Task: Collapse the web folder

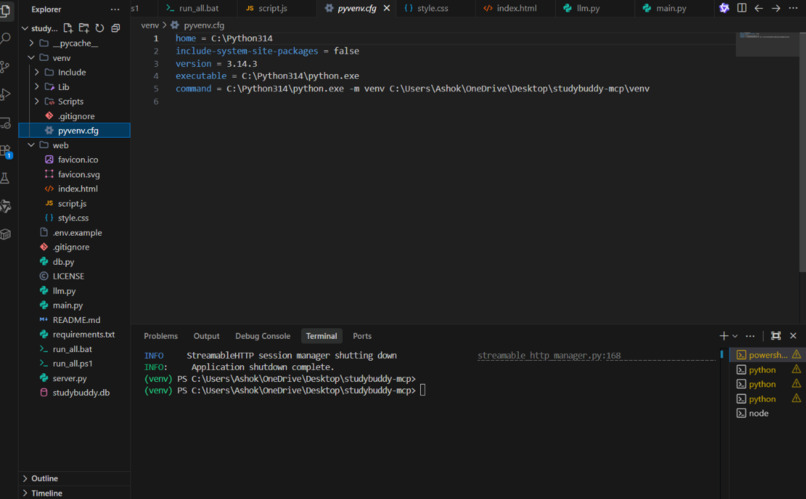Action: pyautogui.click(x=31, y=145)
